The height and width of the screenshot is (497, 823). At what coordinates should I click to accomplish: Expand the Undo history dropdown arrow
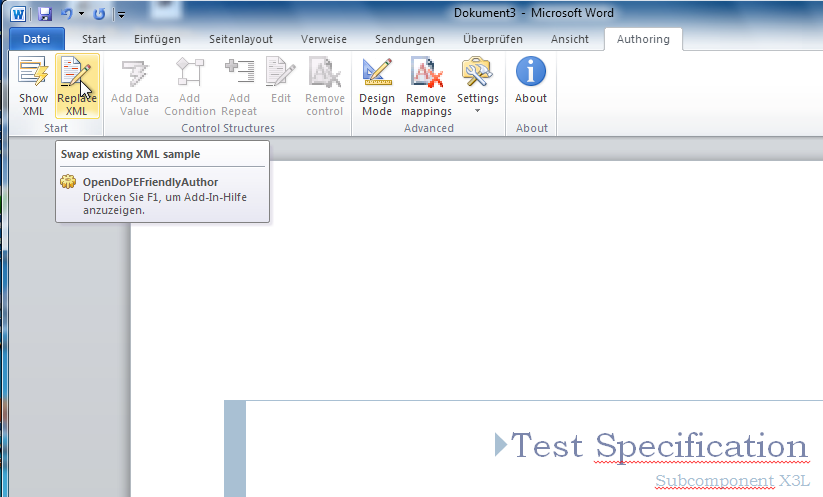[81, 14]
